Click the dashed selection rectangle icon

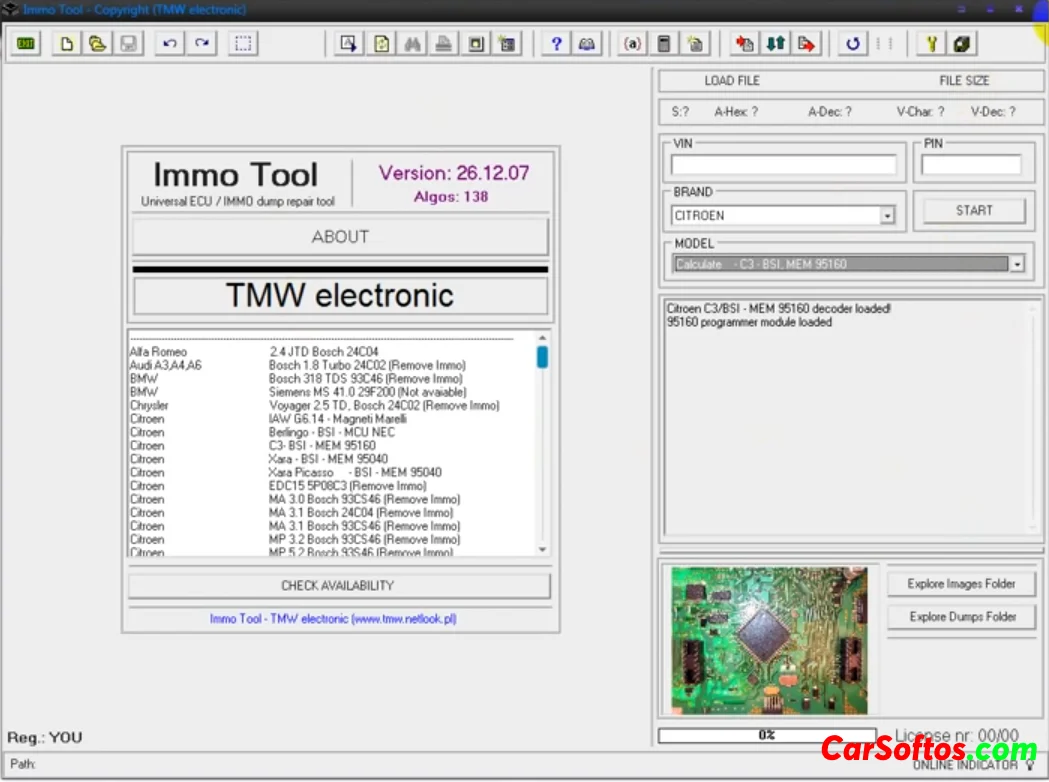coord(243,44)
